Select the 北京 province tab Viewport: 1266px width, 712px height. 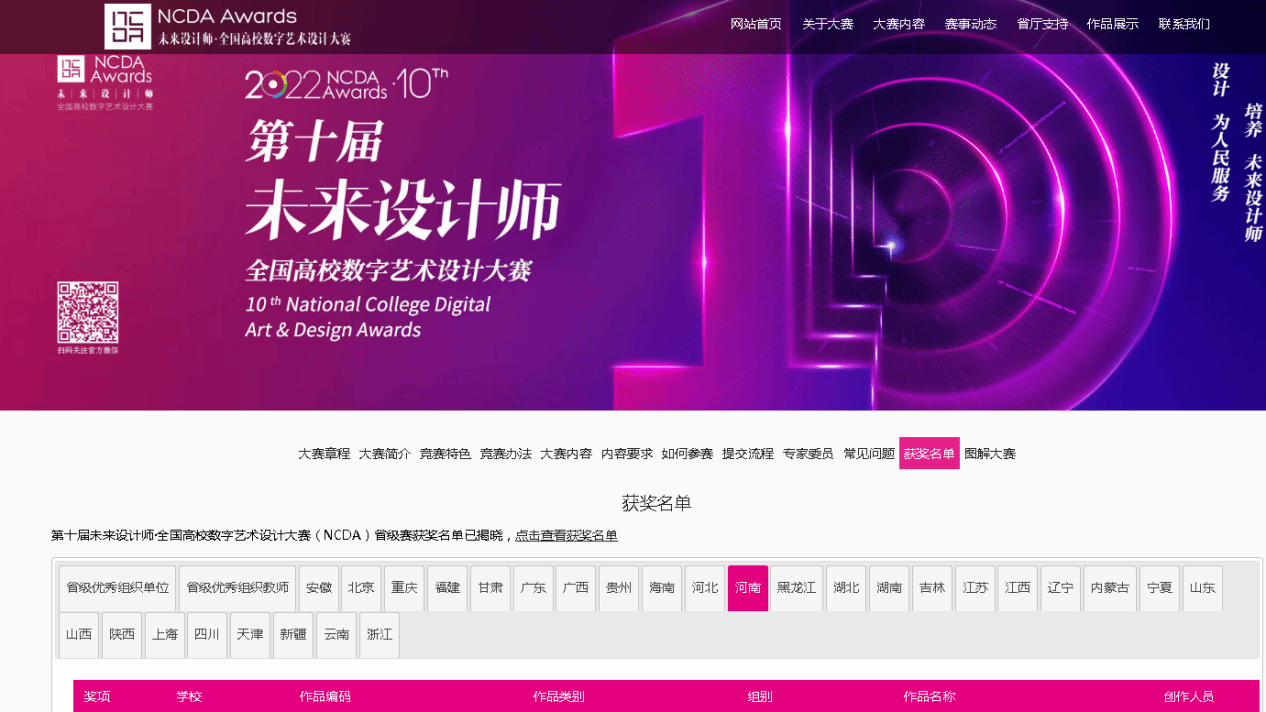(x=361, y=588)
